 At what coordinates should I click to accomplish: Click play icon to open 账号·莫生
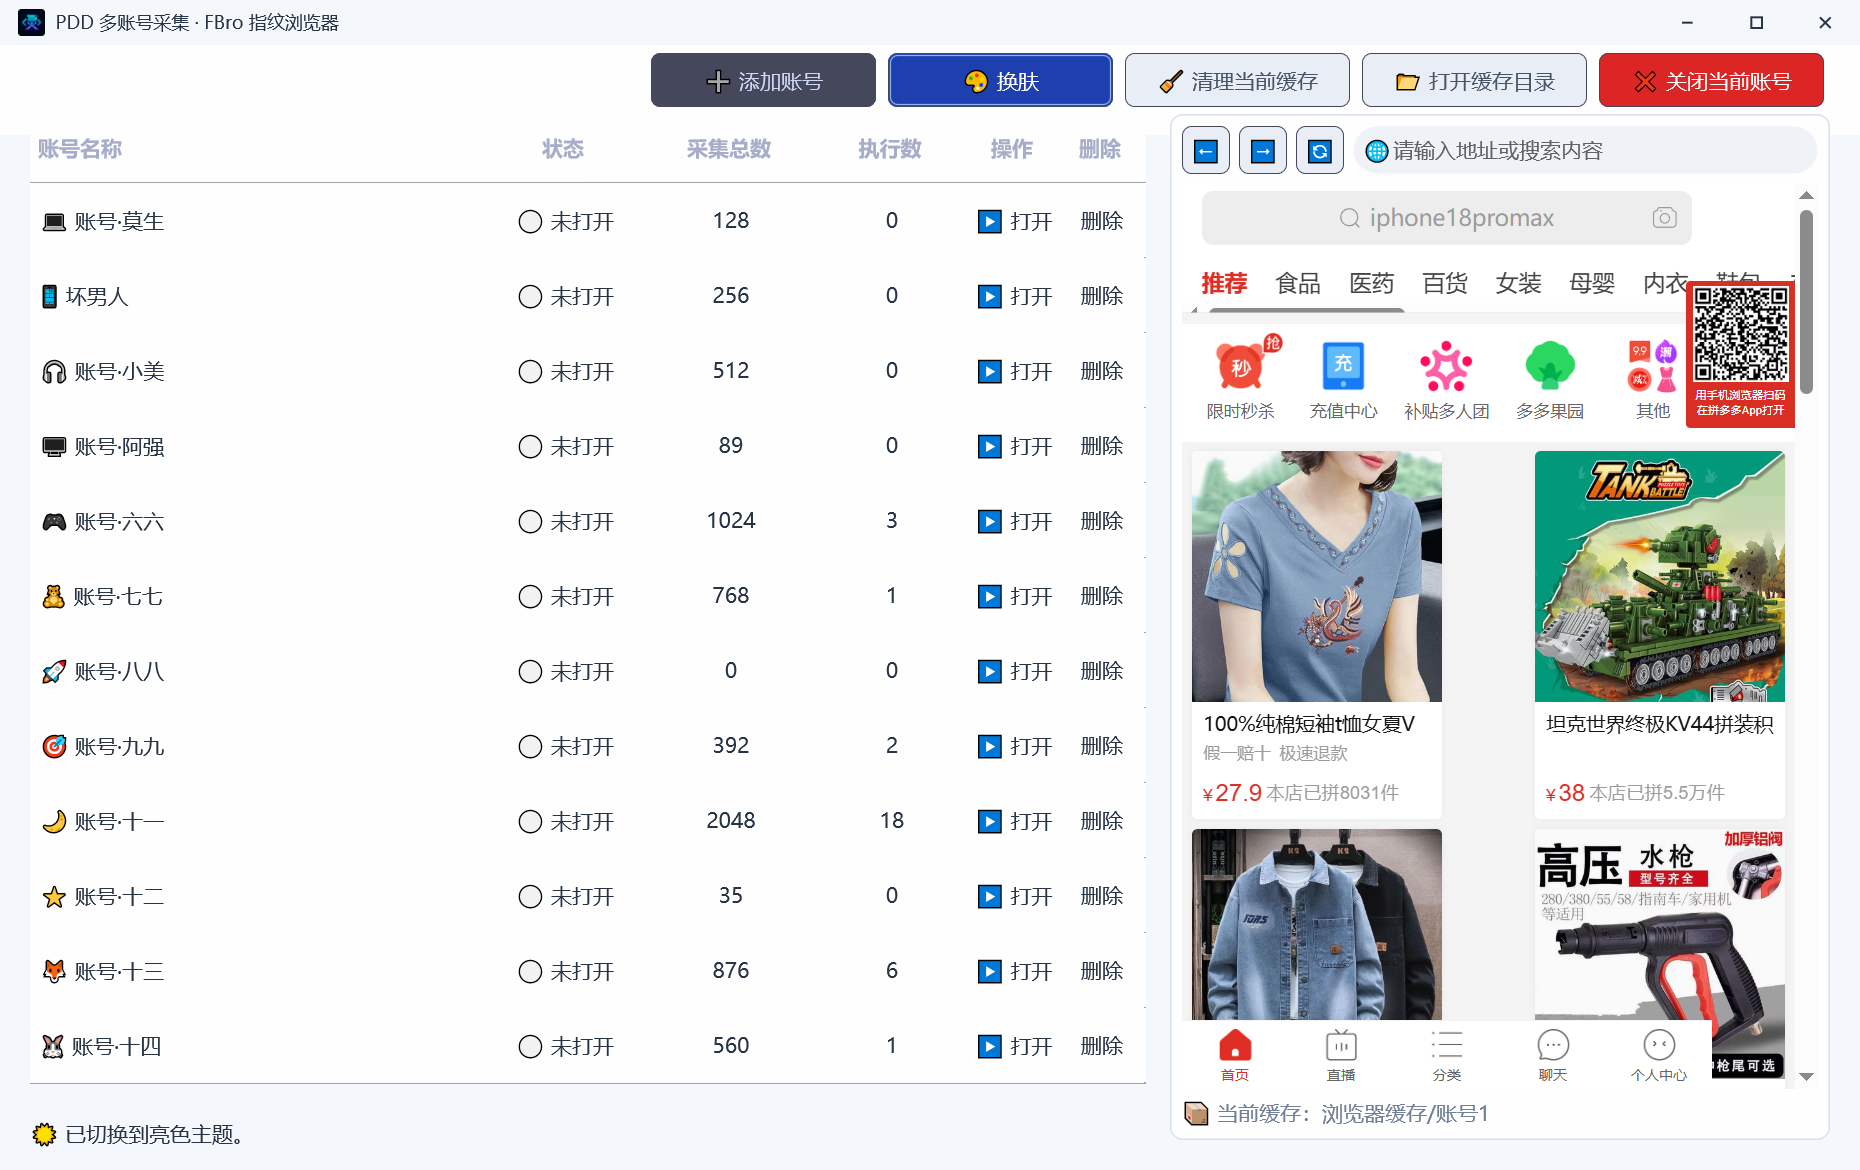[x=989, y=221]
